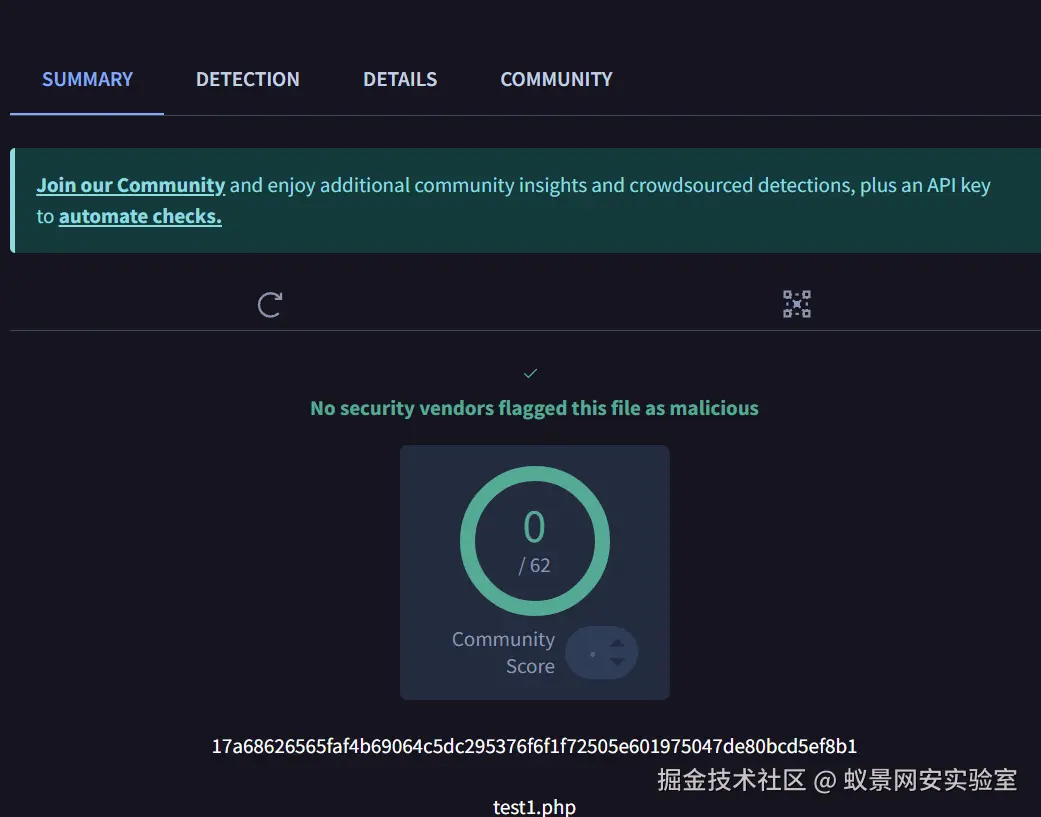Screen dimensions: 1041x817
Task: Select the SHA-256 file hash text
Action: (534, 746)
